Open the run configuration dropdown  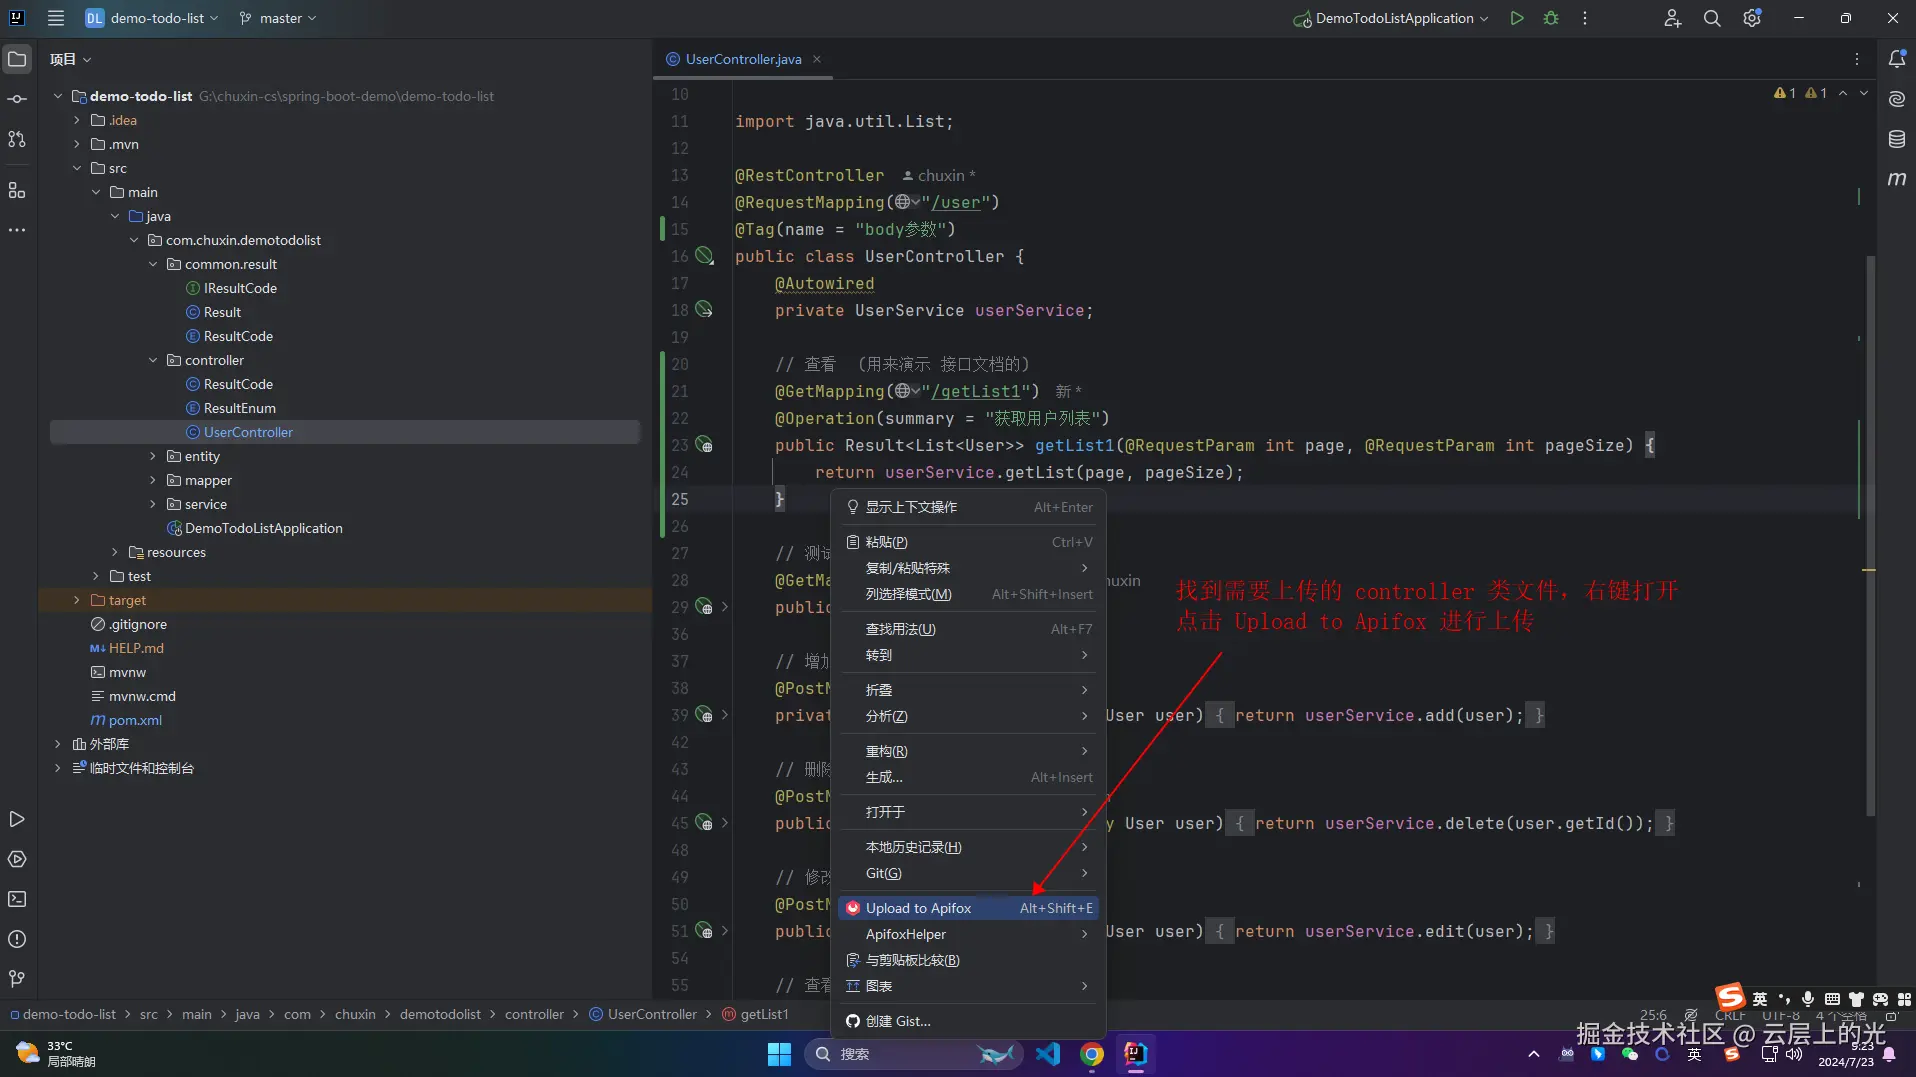coord(1392,18)
